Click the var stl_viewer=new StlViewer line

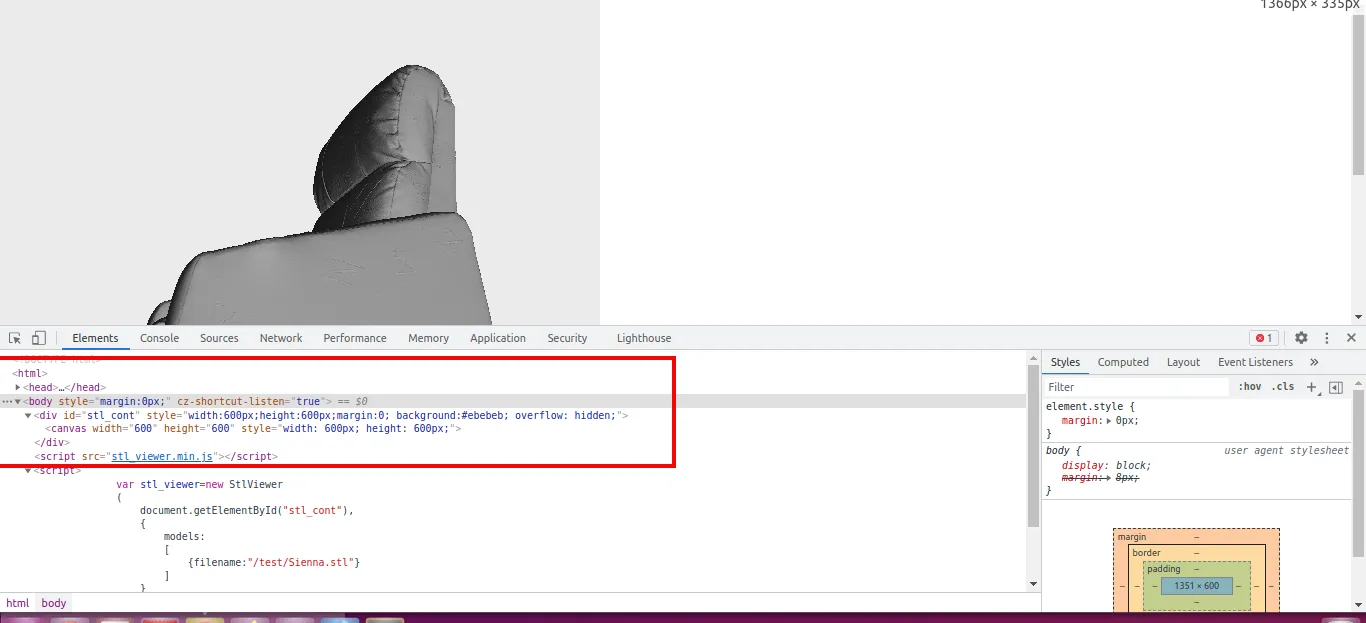[x=200, y=484]
